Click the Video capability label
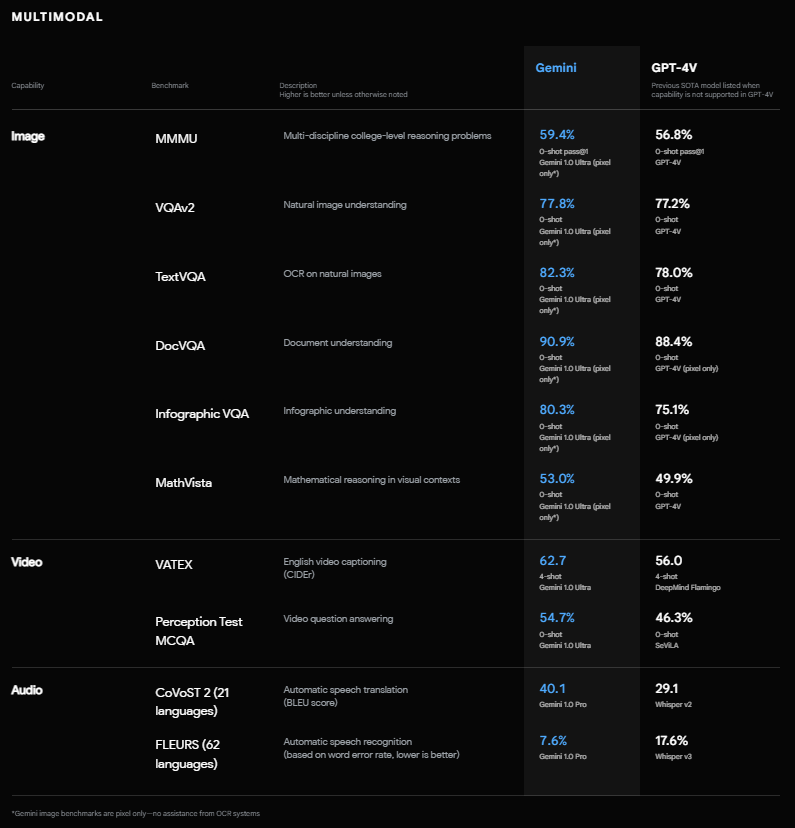Viewport: 795px width, 828px height. (27, 562)
